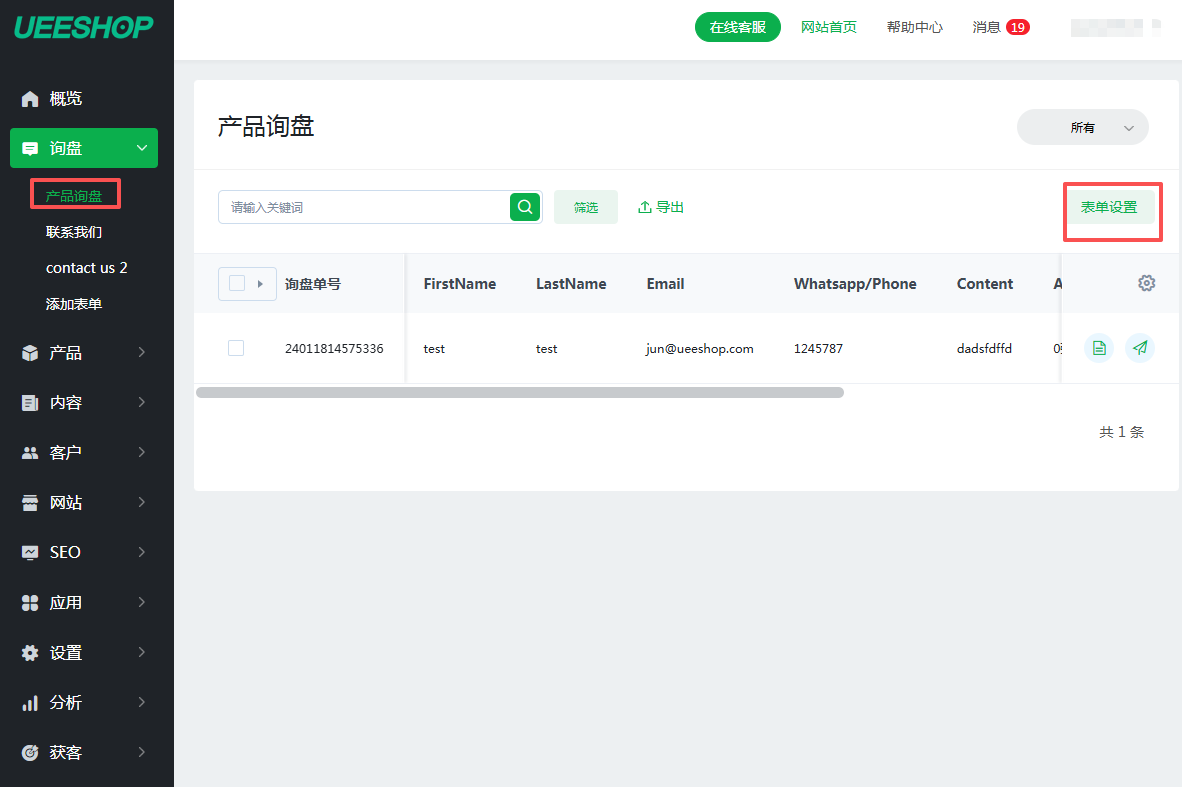Toggle the select-all checkbox in header
This screenshot has height=787, width=1182.
click(237, 283)
